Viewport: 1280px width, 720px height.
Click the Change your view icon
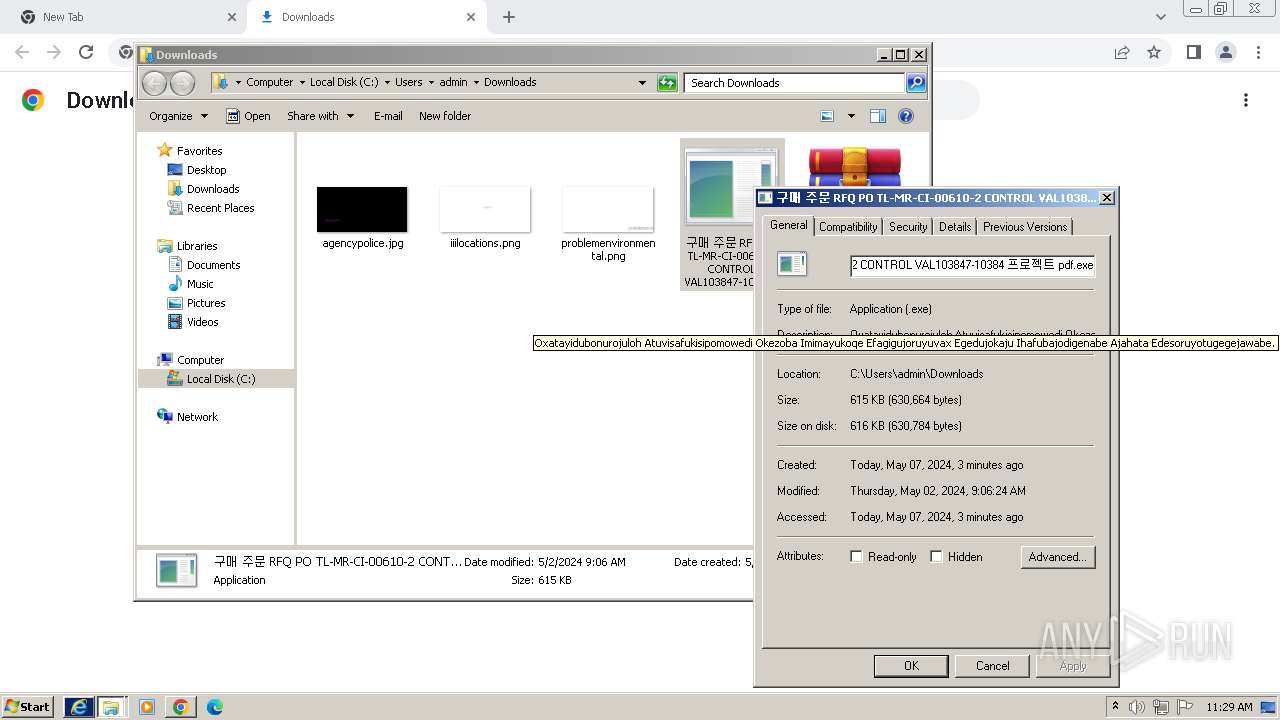[827, 116]
